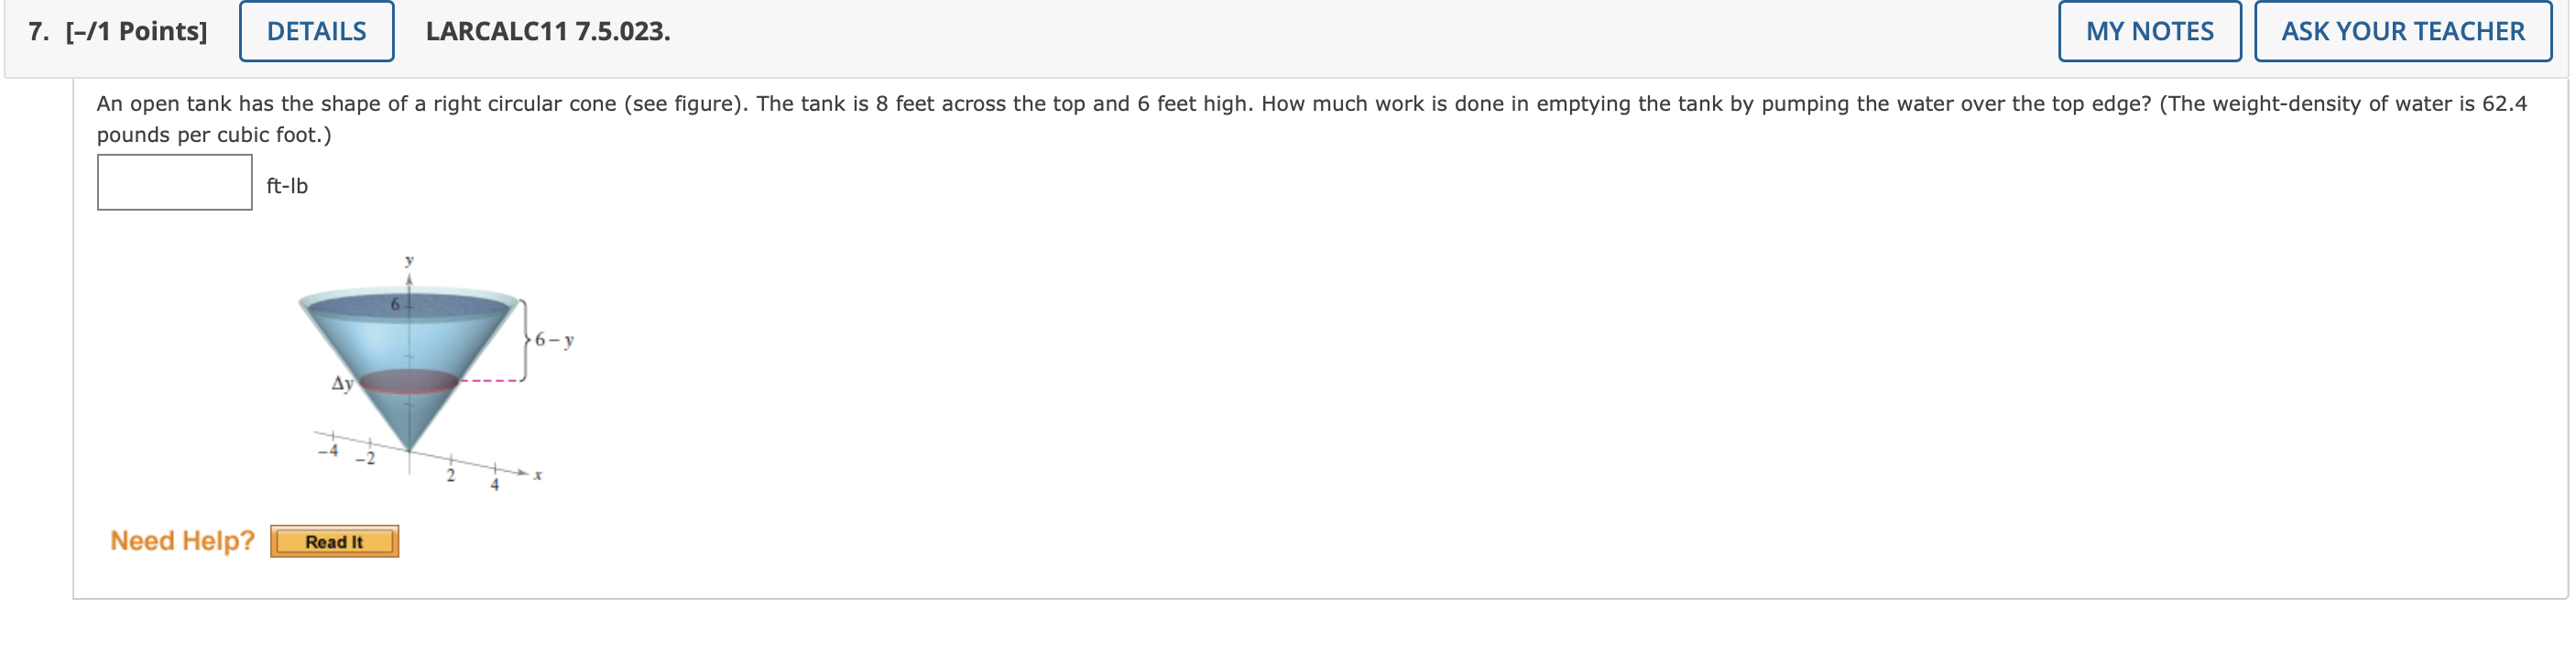Select the LARCALC11 7.5.023 problem code
Viewport: 2576px width, 663px height.
[548, 31]
